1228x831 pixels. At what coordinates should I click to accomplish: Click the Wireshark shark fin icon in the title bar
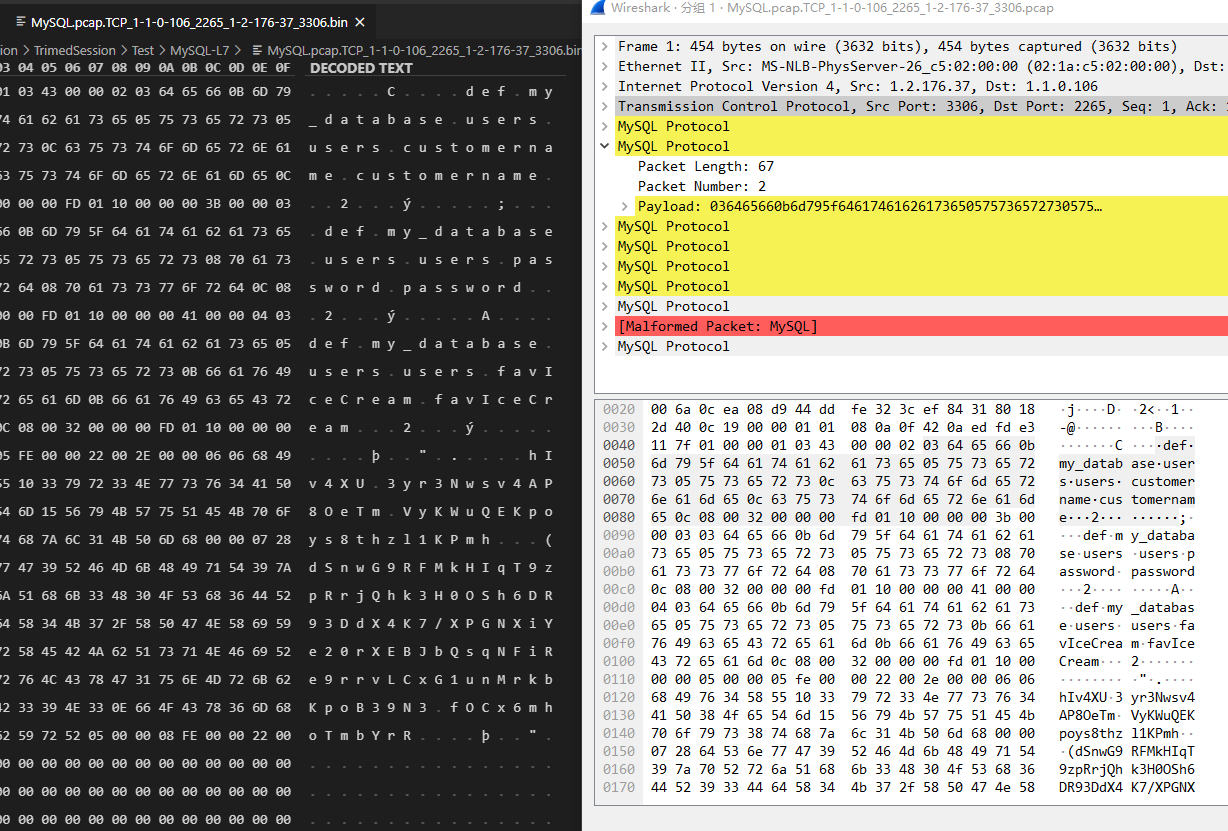600,8
